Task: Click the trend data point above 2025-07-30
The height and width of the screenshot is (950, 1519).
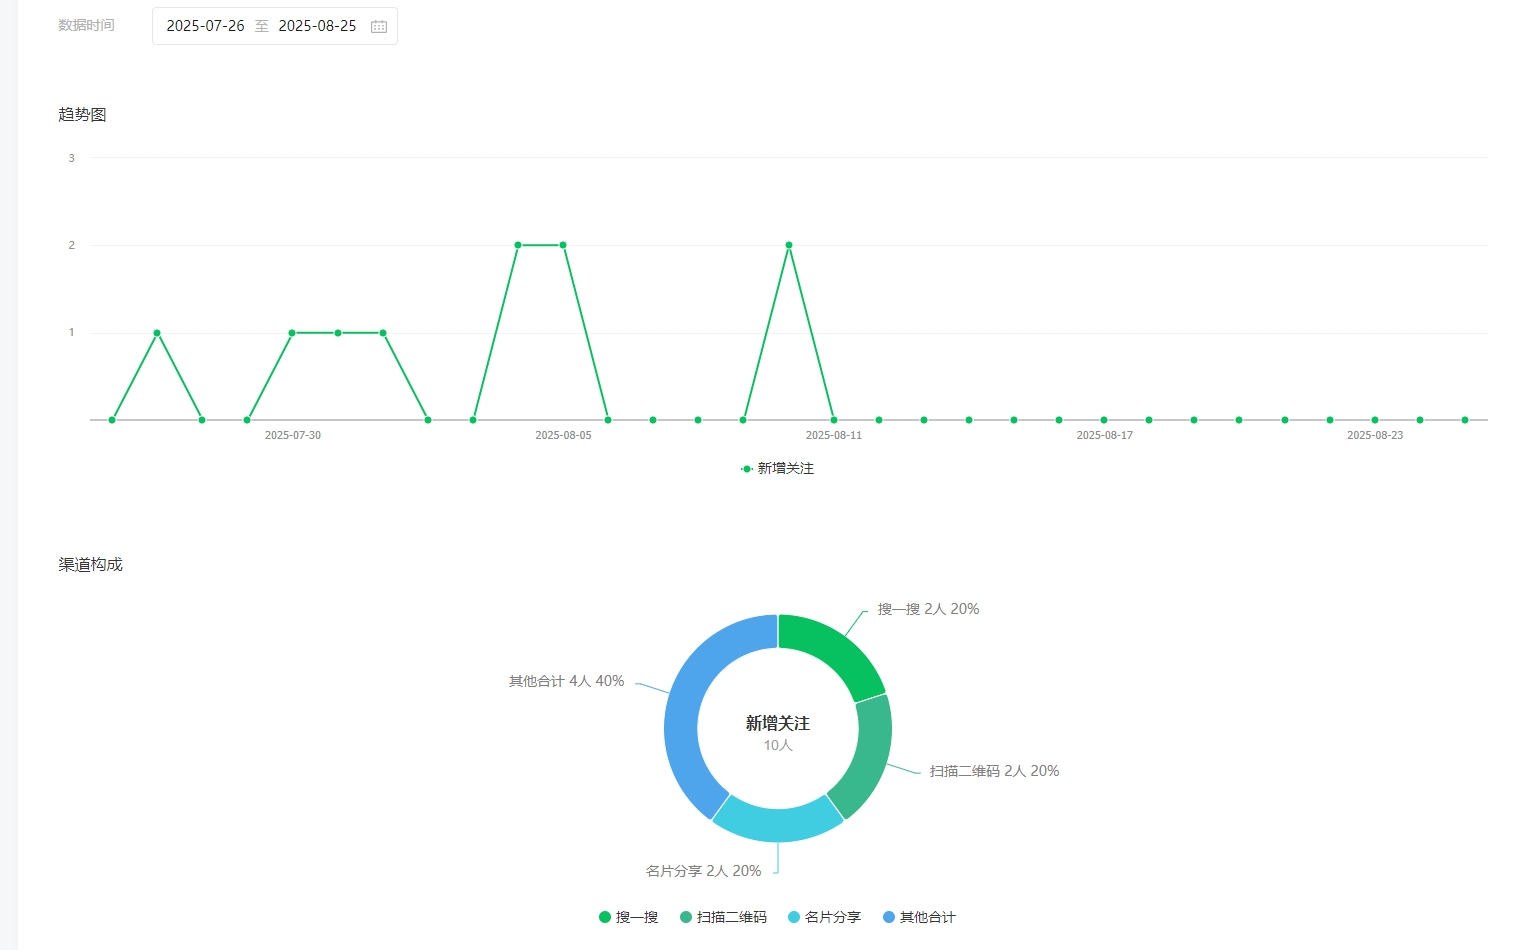Action: pos(292,333)
